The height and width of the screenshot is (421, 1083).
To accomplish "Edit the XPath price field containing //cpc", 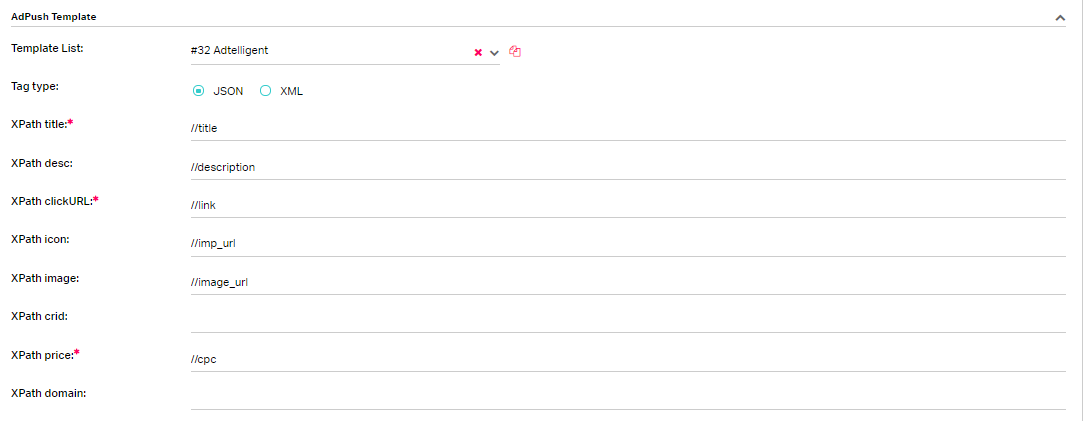I will tap(629, 359).
